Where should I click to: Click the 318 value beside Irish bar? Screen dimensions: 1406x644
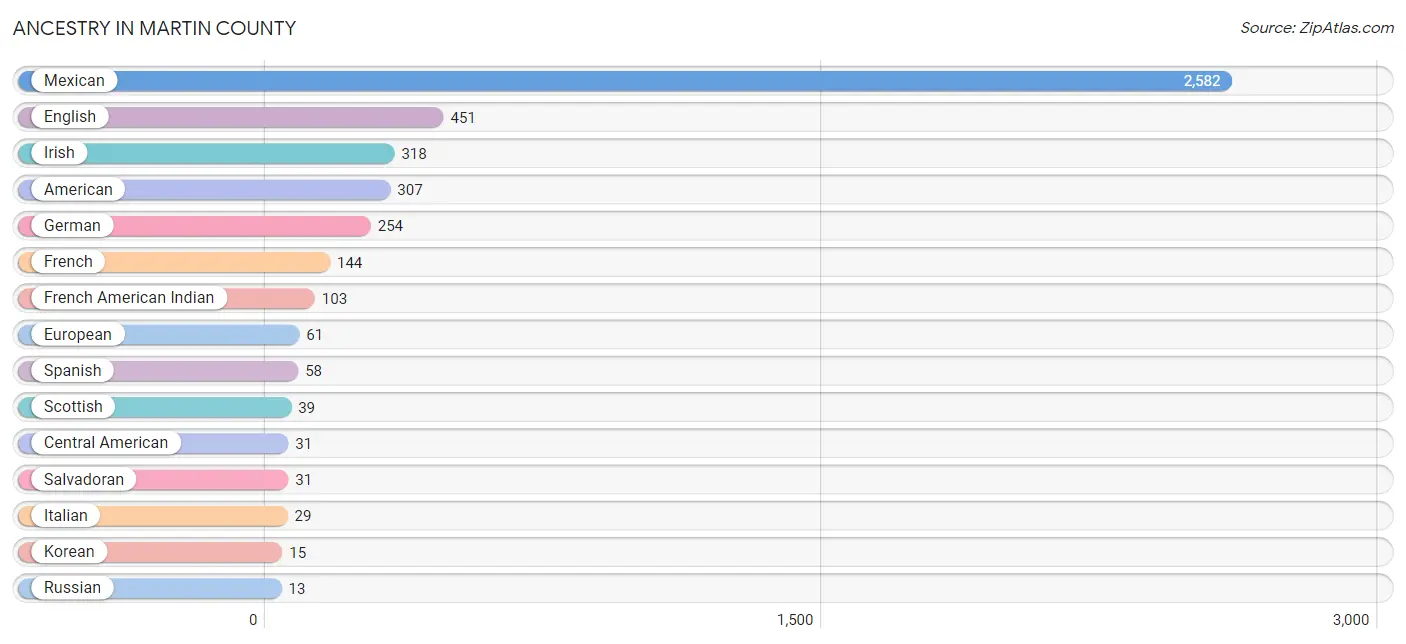[x=414, y=154]
